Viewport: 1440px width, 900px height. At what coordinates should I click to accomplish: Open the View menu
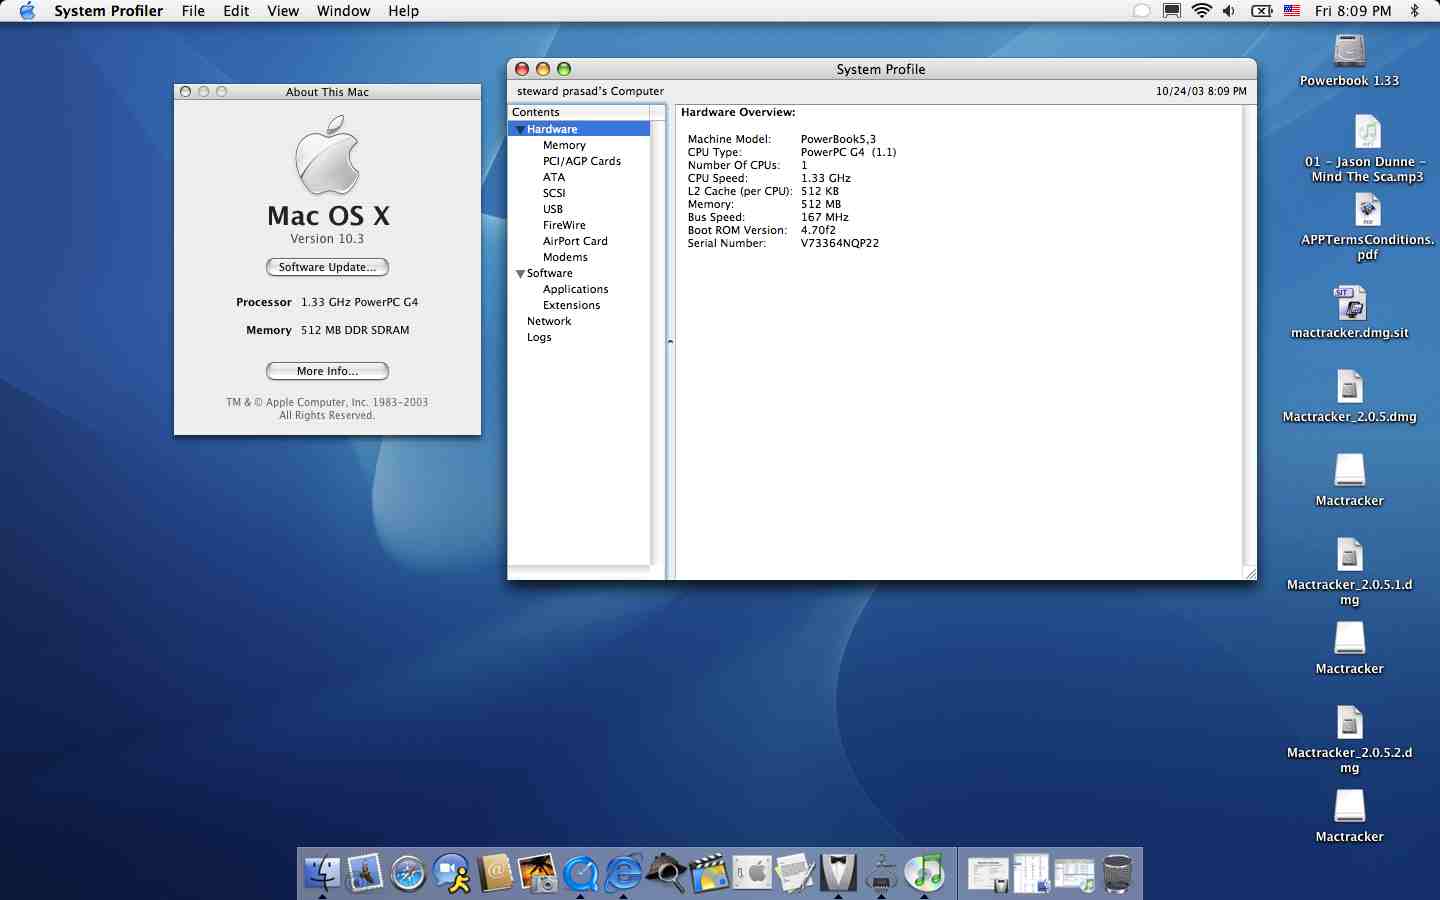point(283,11)
